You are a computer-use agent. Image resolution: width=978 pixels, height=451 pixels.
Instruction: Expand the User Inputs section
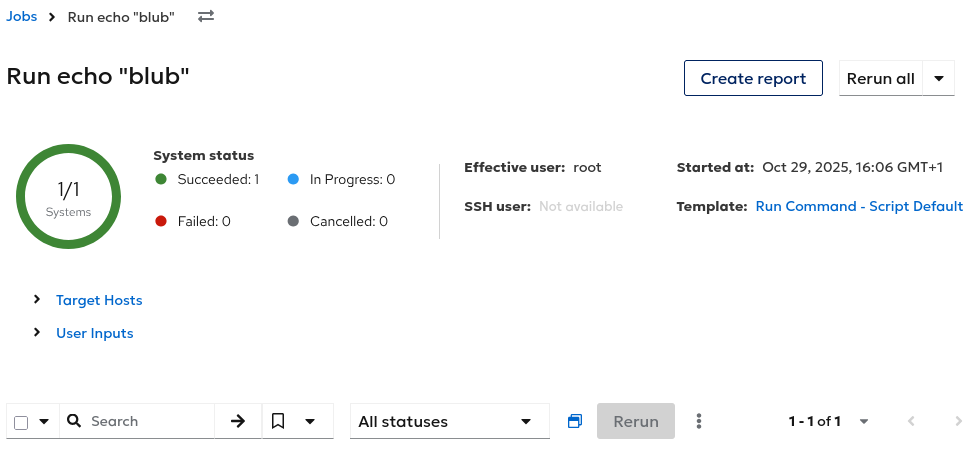pos(37,333)
